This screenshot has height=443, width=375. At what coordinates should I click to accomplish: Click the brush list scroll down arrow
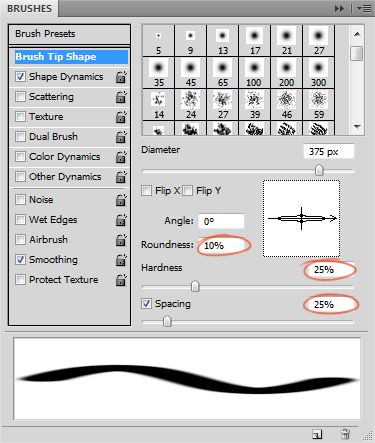click(x=357, y=127)
